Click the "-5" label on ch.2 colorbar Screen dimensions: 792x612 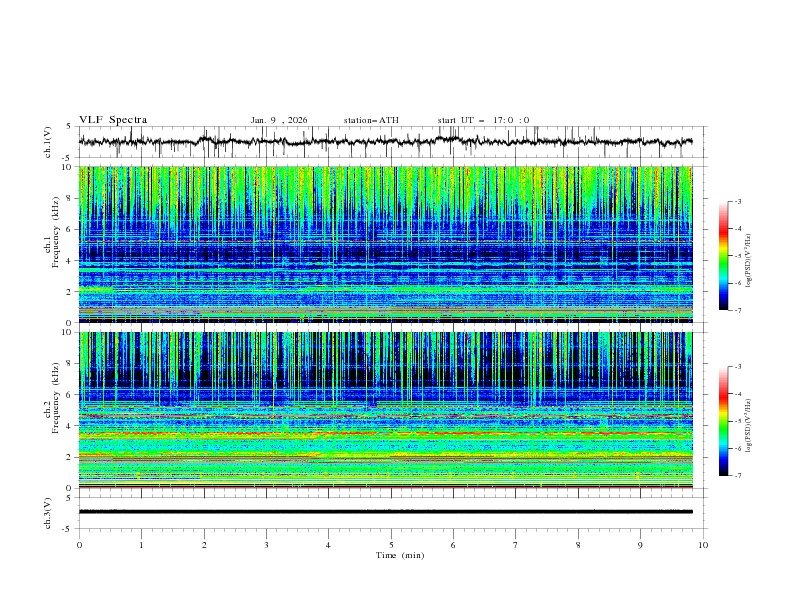737,421
